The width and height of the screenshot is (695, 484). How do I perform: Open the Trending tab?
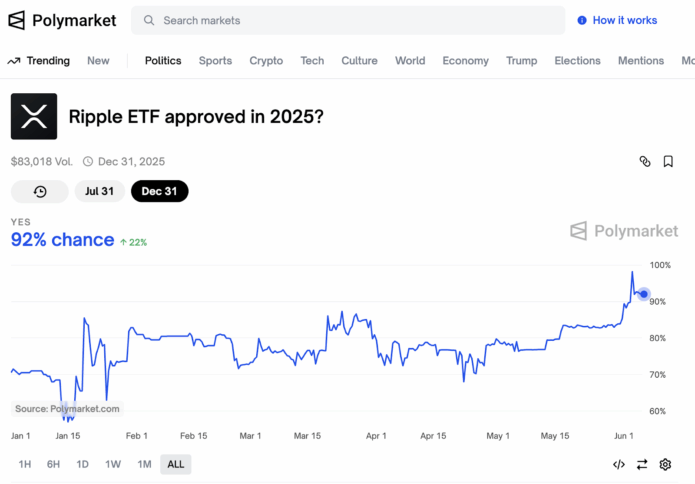pyautogui.click(x=39, y=61)
